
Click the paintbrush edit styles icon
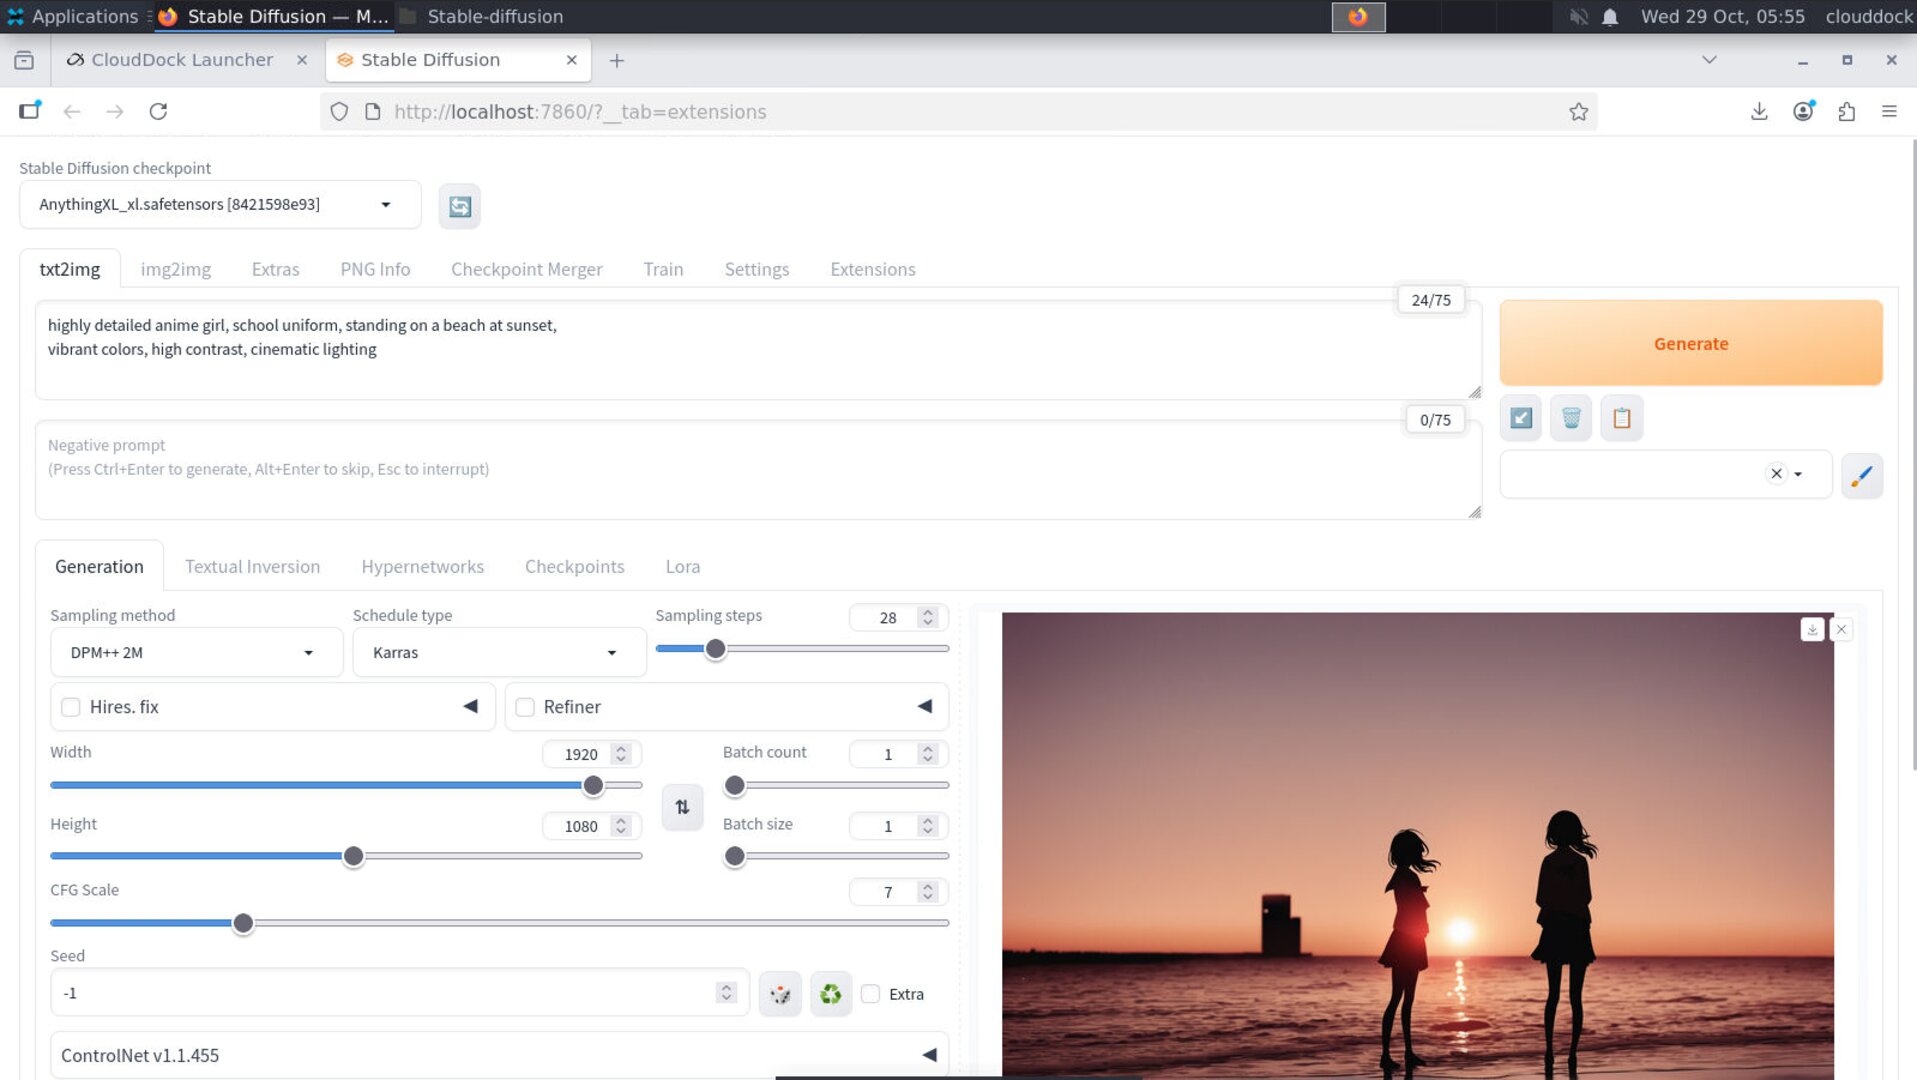(1861, 475)
